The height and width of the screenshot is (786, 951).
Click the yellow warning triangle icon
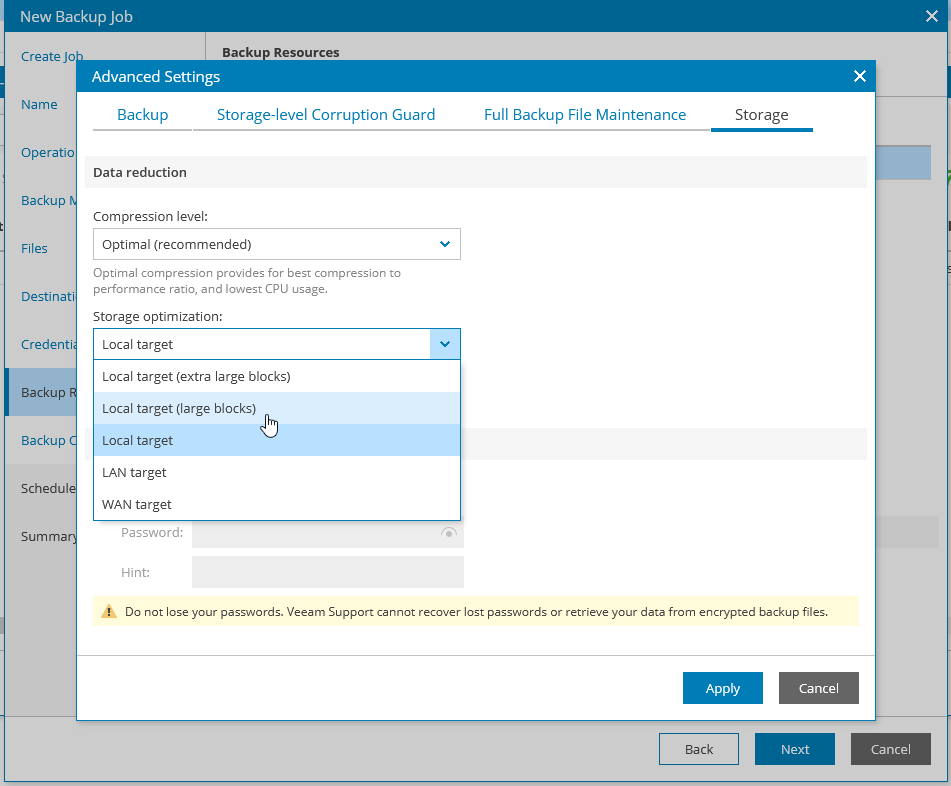109,610
